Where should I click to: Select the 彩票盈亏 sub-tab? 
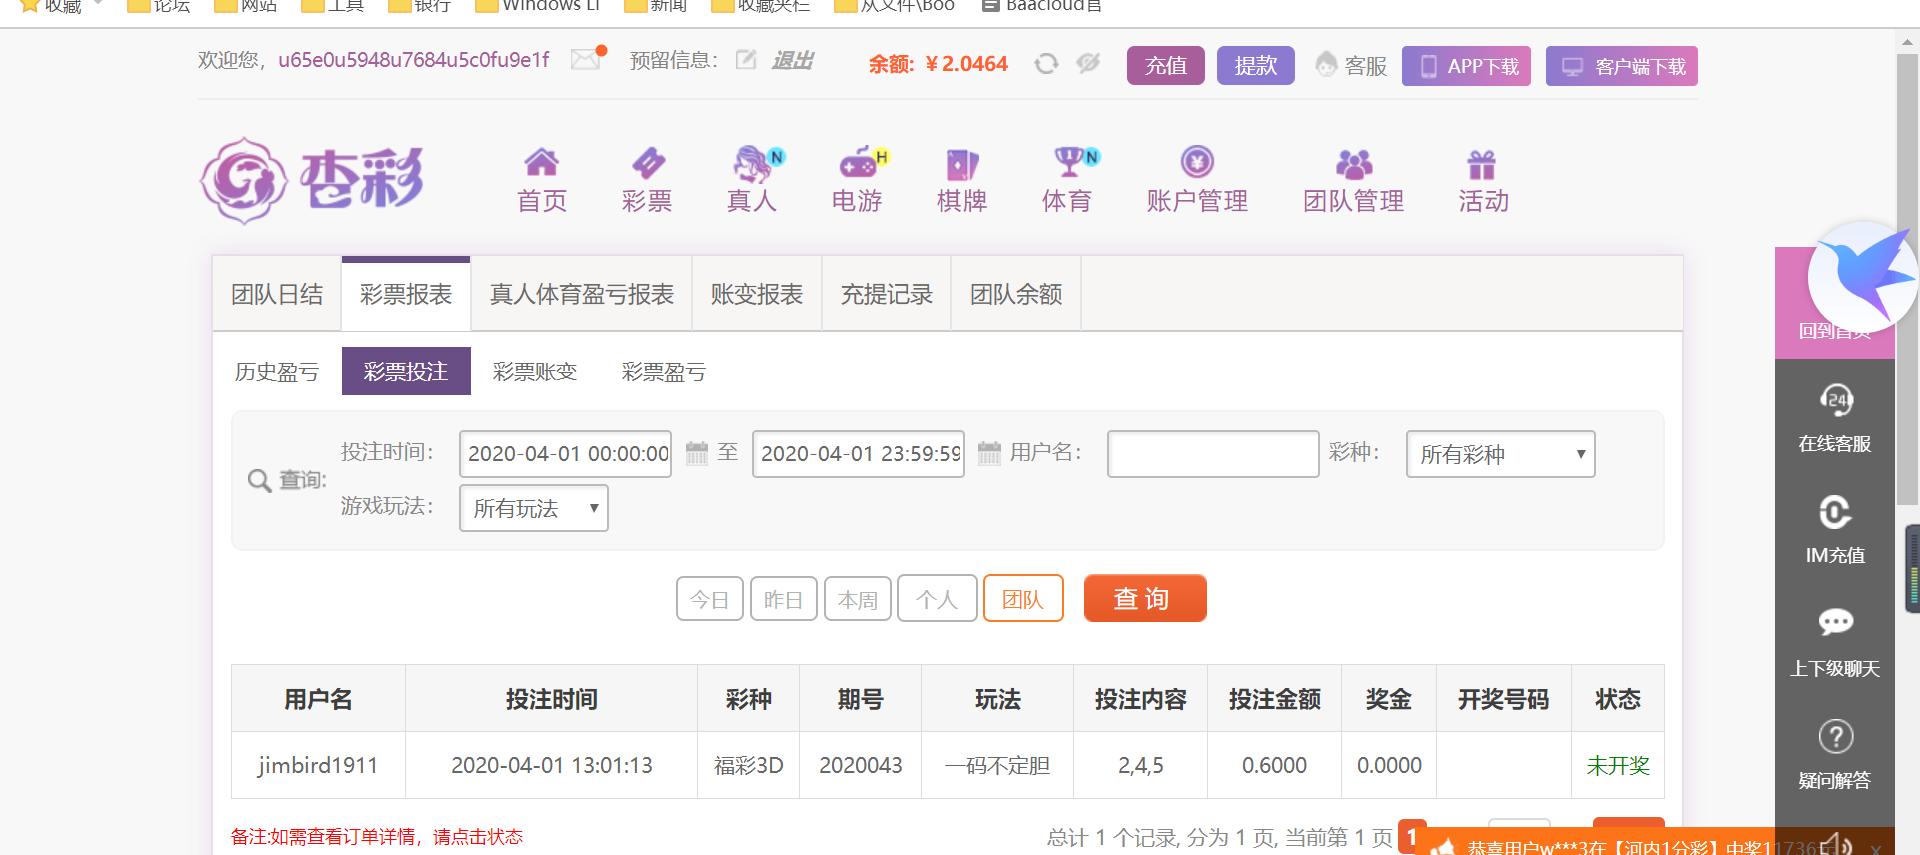pos(664,372)
